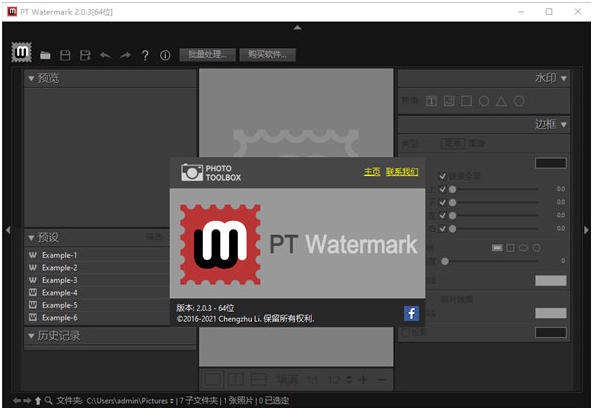Image resolution: width=593 pixels, height=408 pixels.
Task: Click the status bar magnifier search icon
Action: 48,400
